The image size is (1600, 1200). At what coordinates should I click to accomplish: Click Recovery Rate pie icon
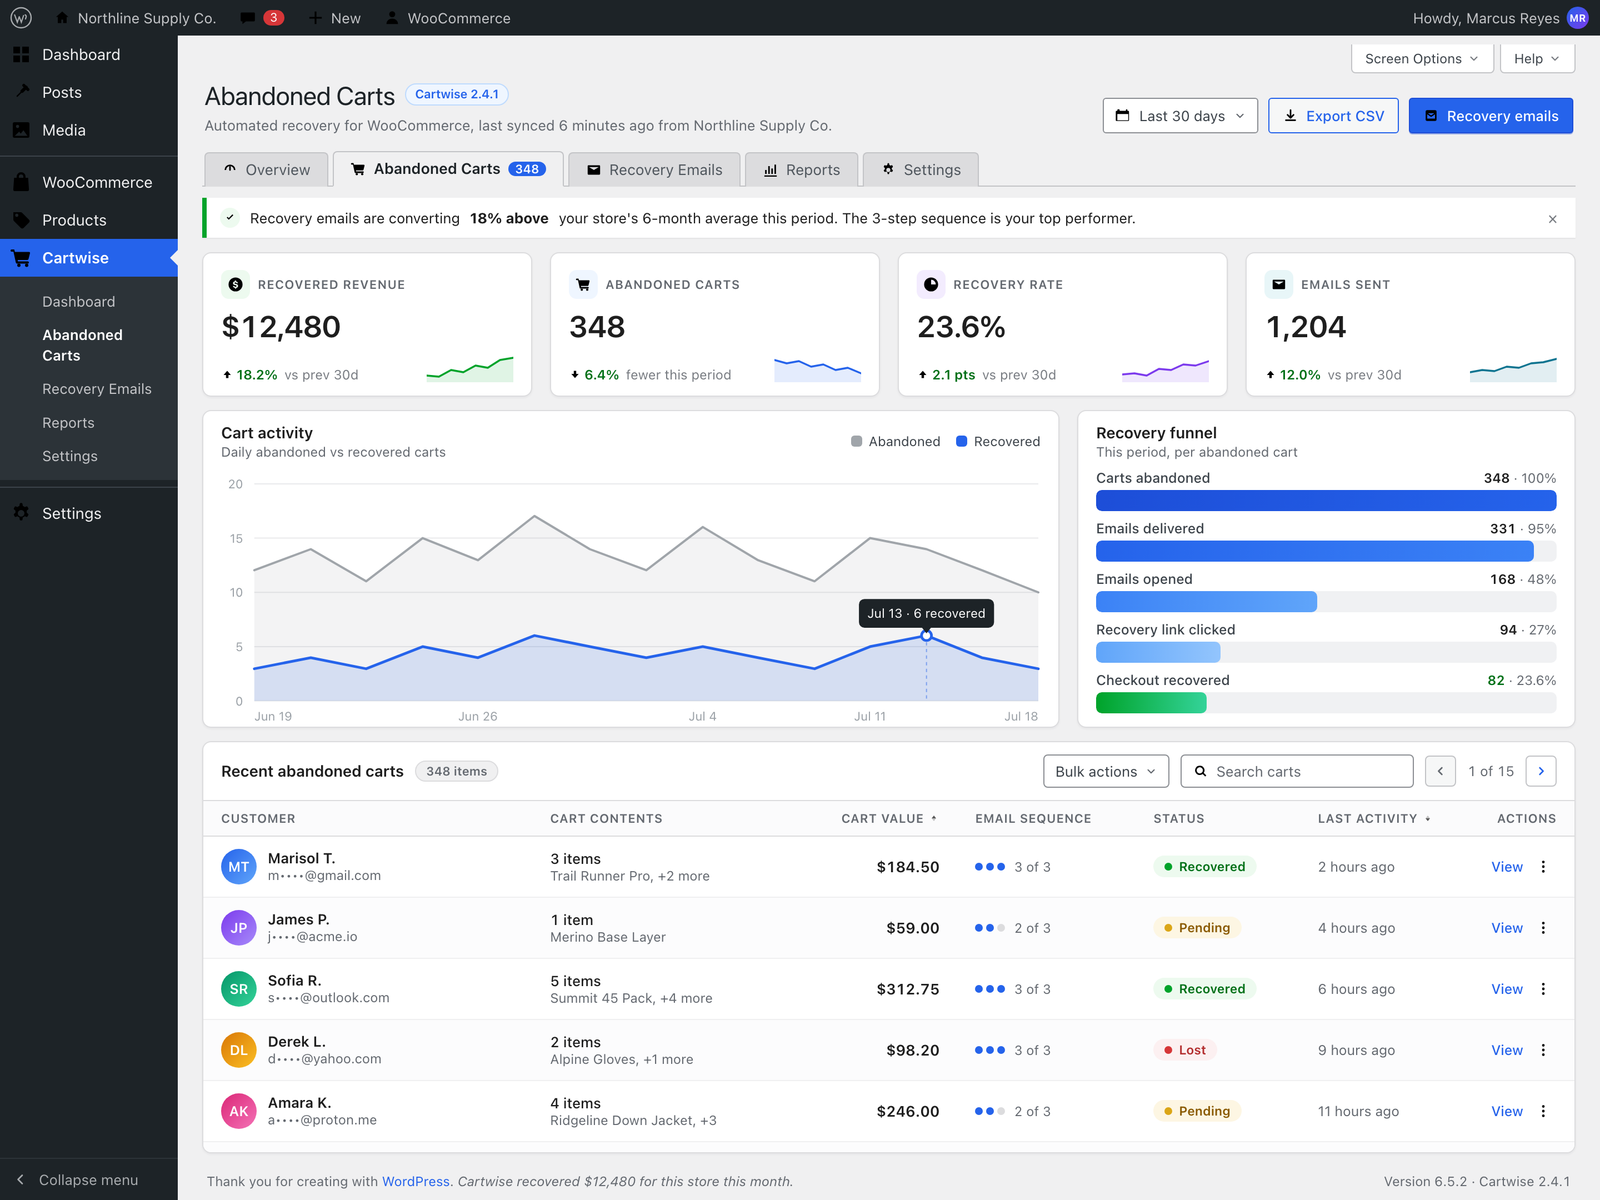coord(931,284)
